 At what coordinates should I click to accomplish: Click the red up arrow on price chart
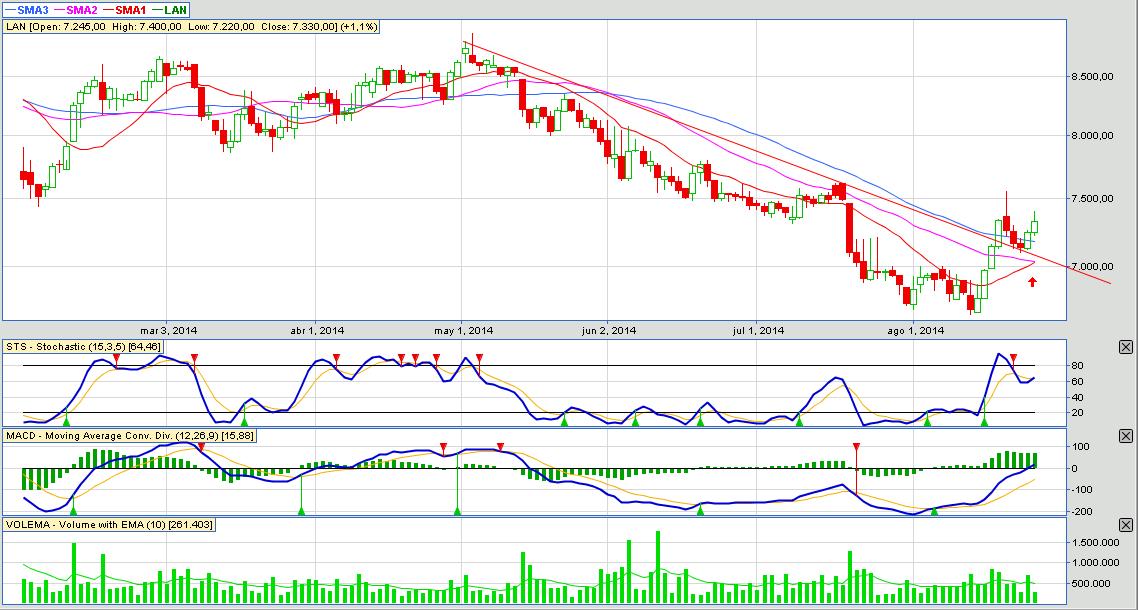point(1032,282)
